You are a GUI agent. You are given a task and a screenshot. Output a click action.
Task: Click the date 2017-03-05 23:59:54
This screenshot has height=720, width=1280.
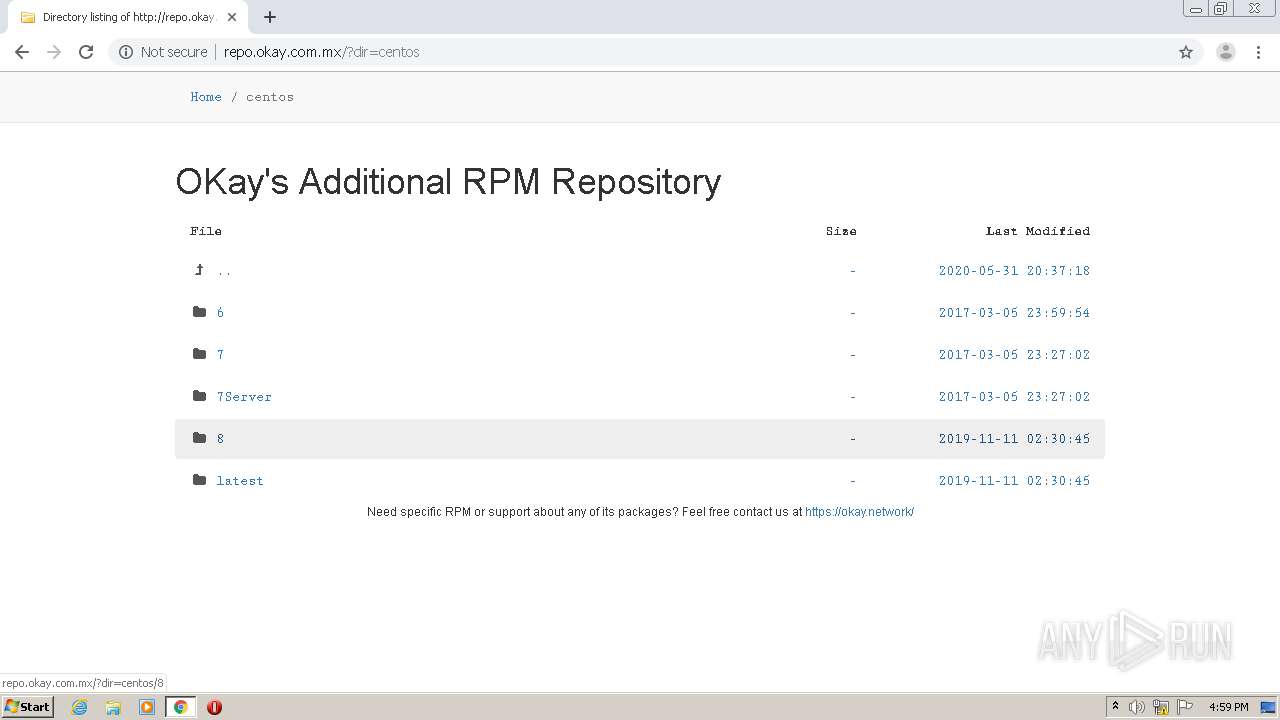(1014, 313)
